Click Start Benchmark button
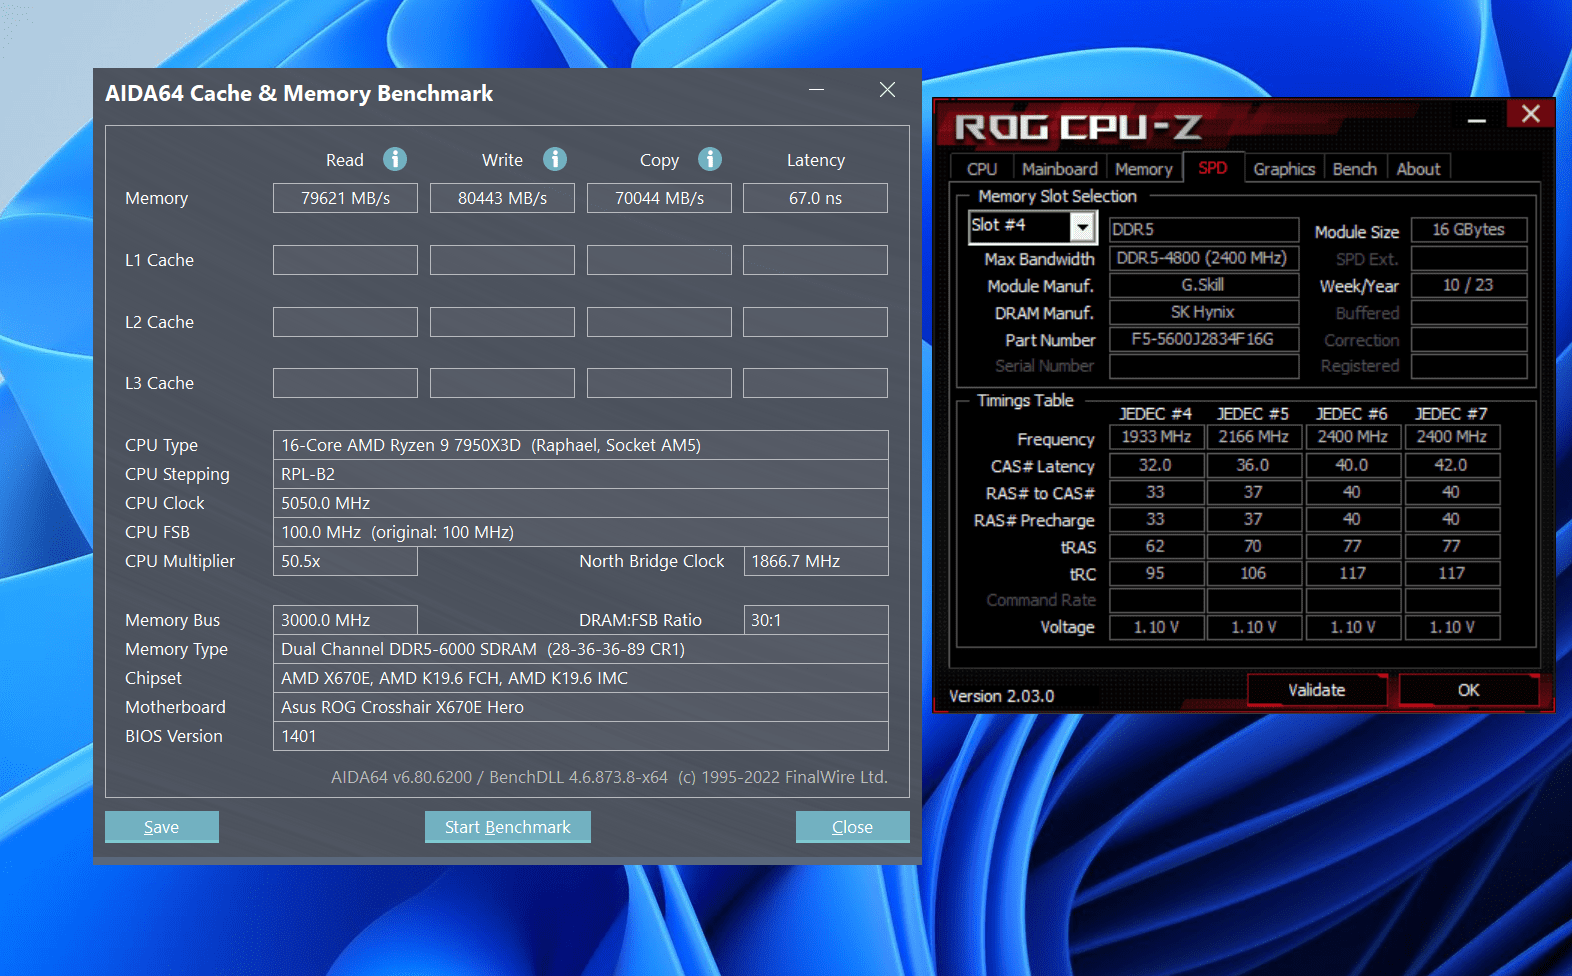 tap(508, 827)
